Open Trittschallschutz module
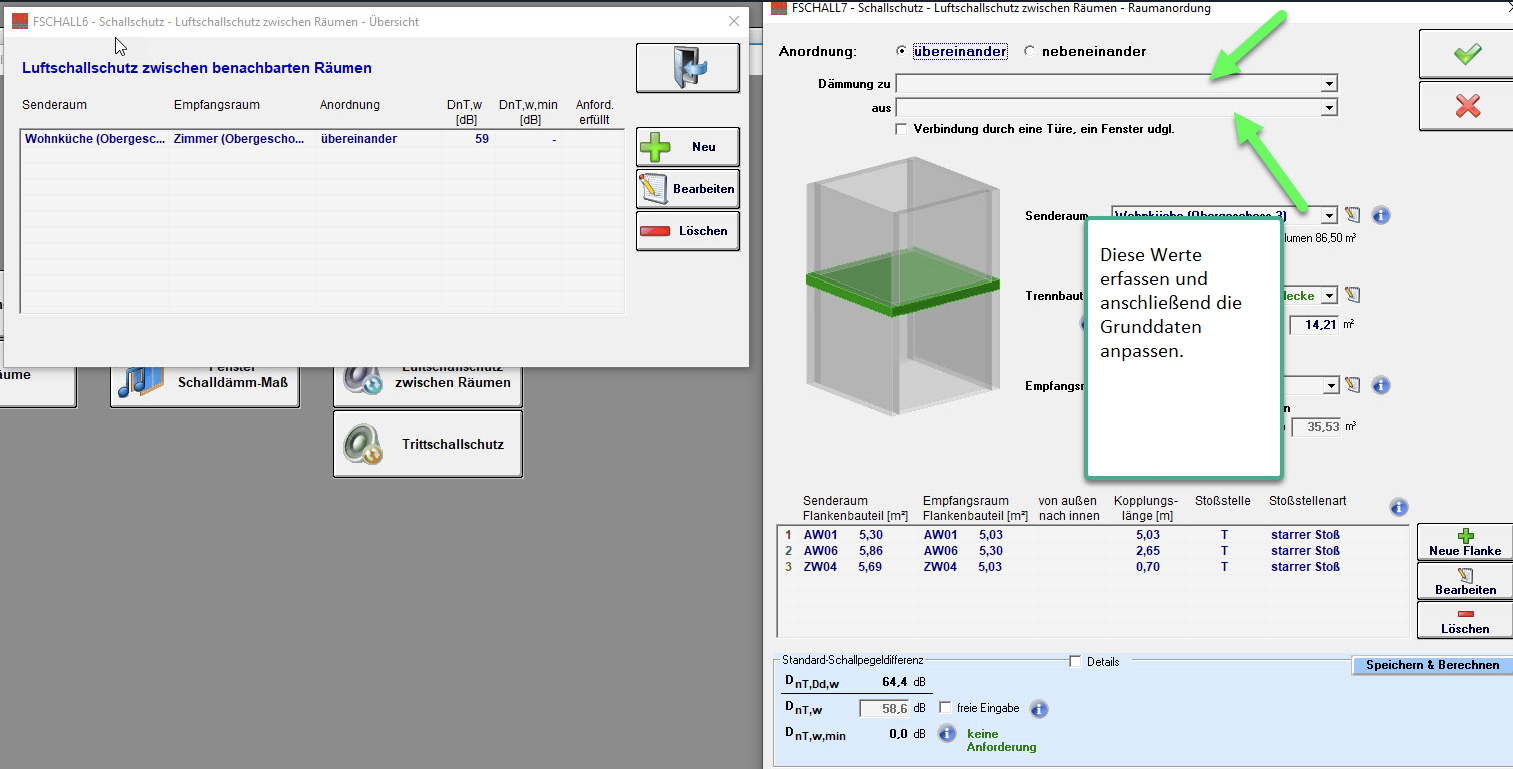 click(428, 444)
